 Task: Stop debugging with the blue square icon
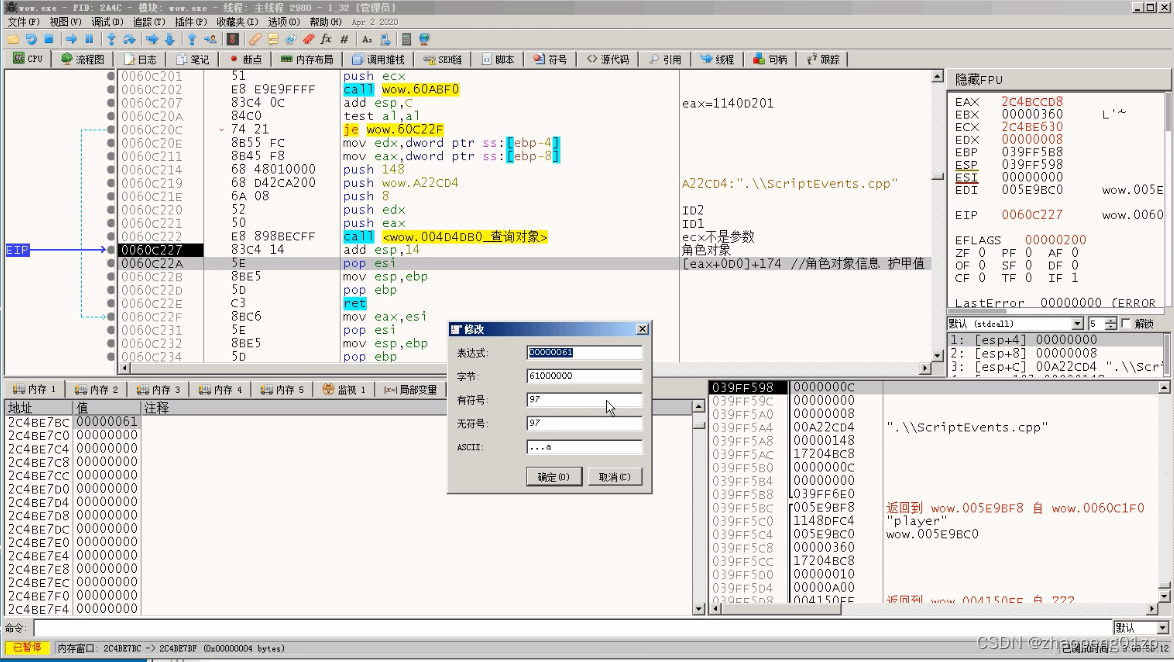[x=49, y=39]
